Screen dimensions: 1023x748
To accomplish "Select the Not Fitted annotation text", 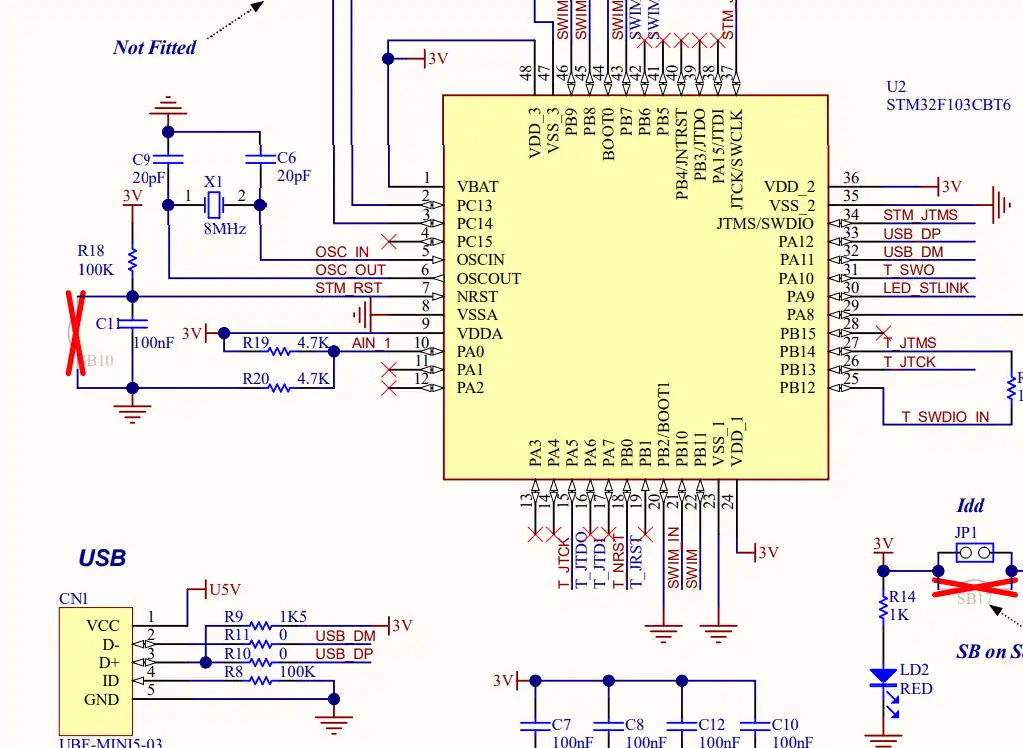I will tap(154, 48).
